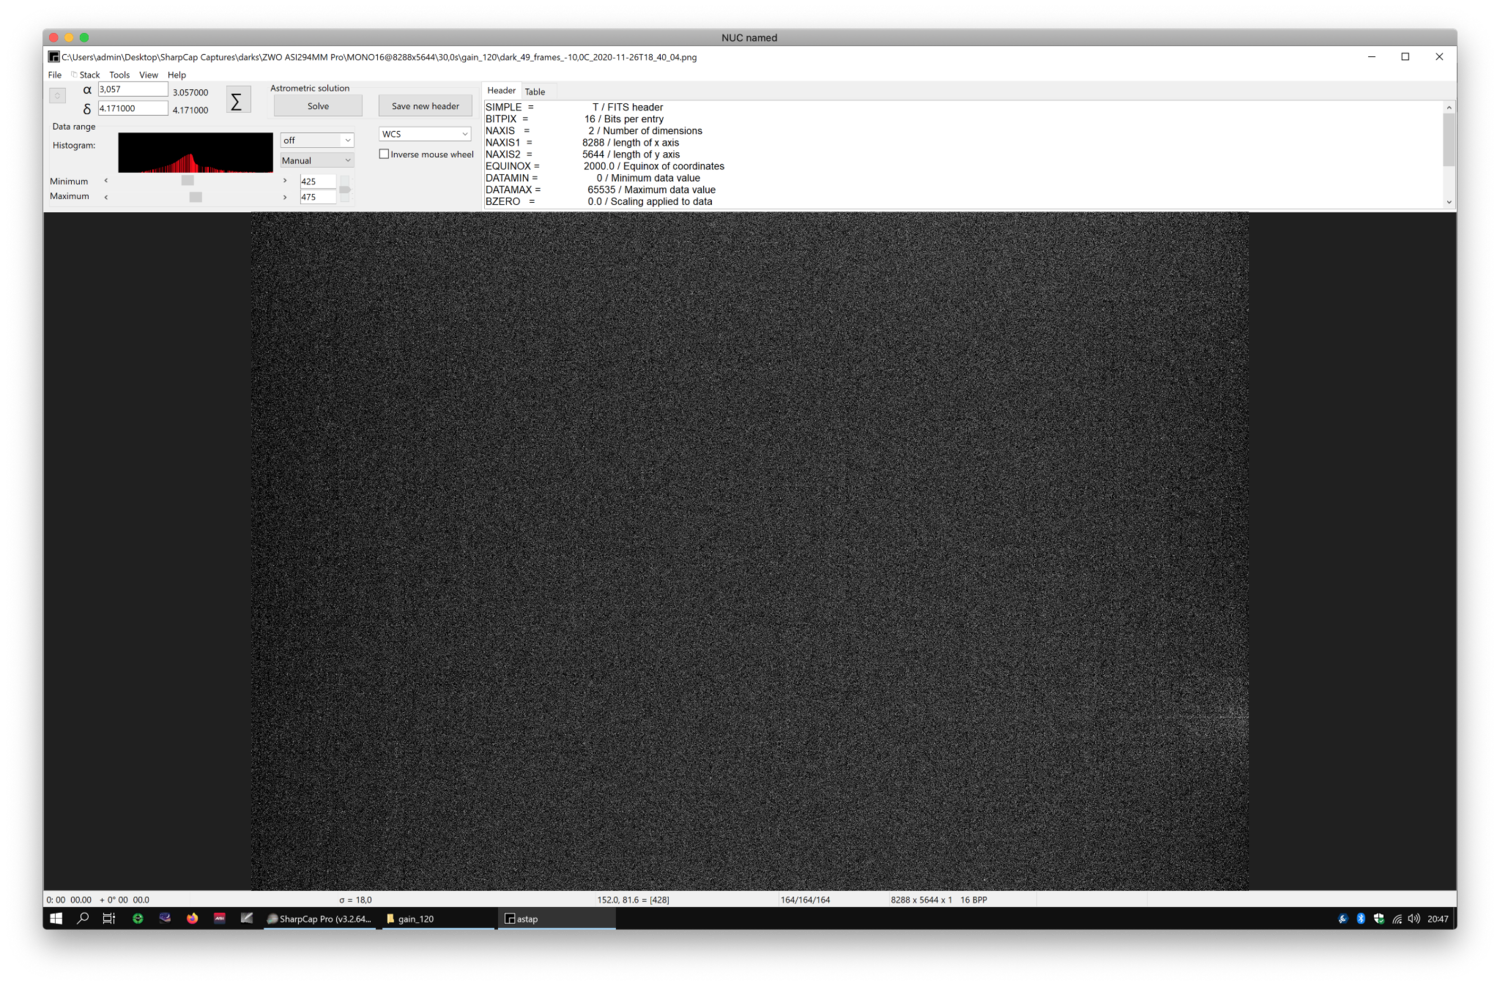The width and height of the screenshot is (1500, 986).
Task: Click the alpha coordinate input field
Action: [x=132, y=90]
